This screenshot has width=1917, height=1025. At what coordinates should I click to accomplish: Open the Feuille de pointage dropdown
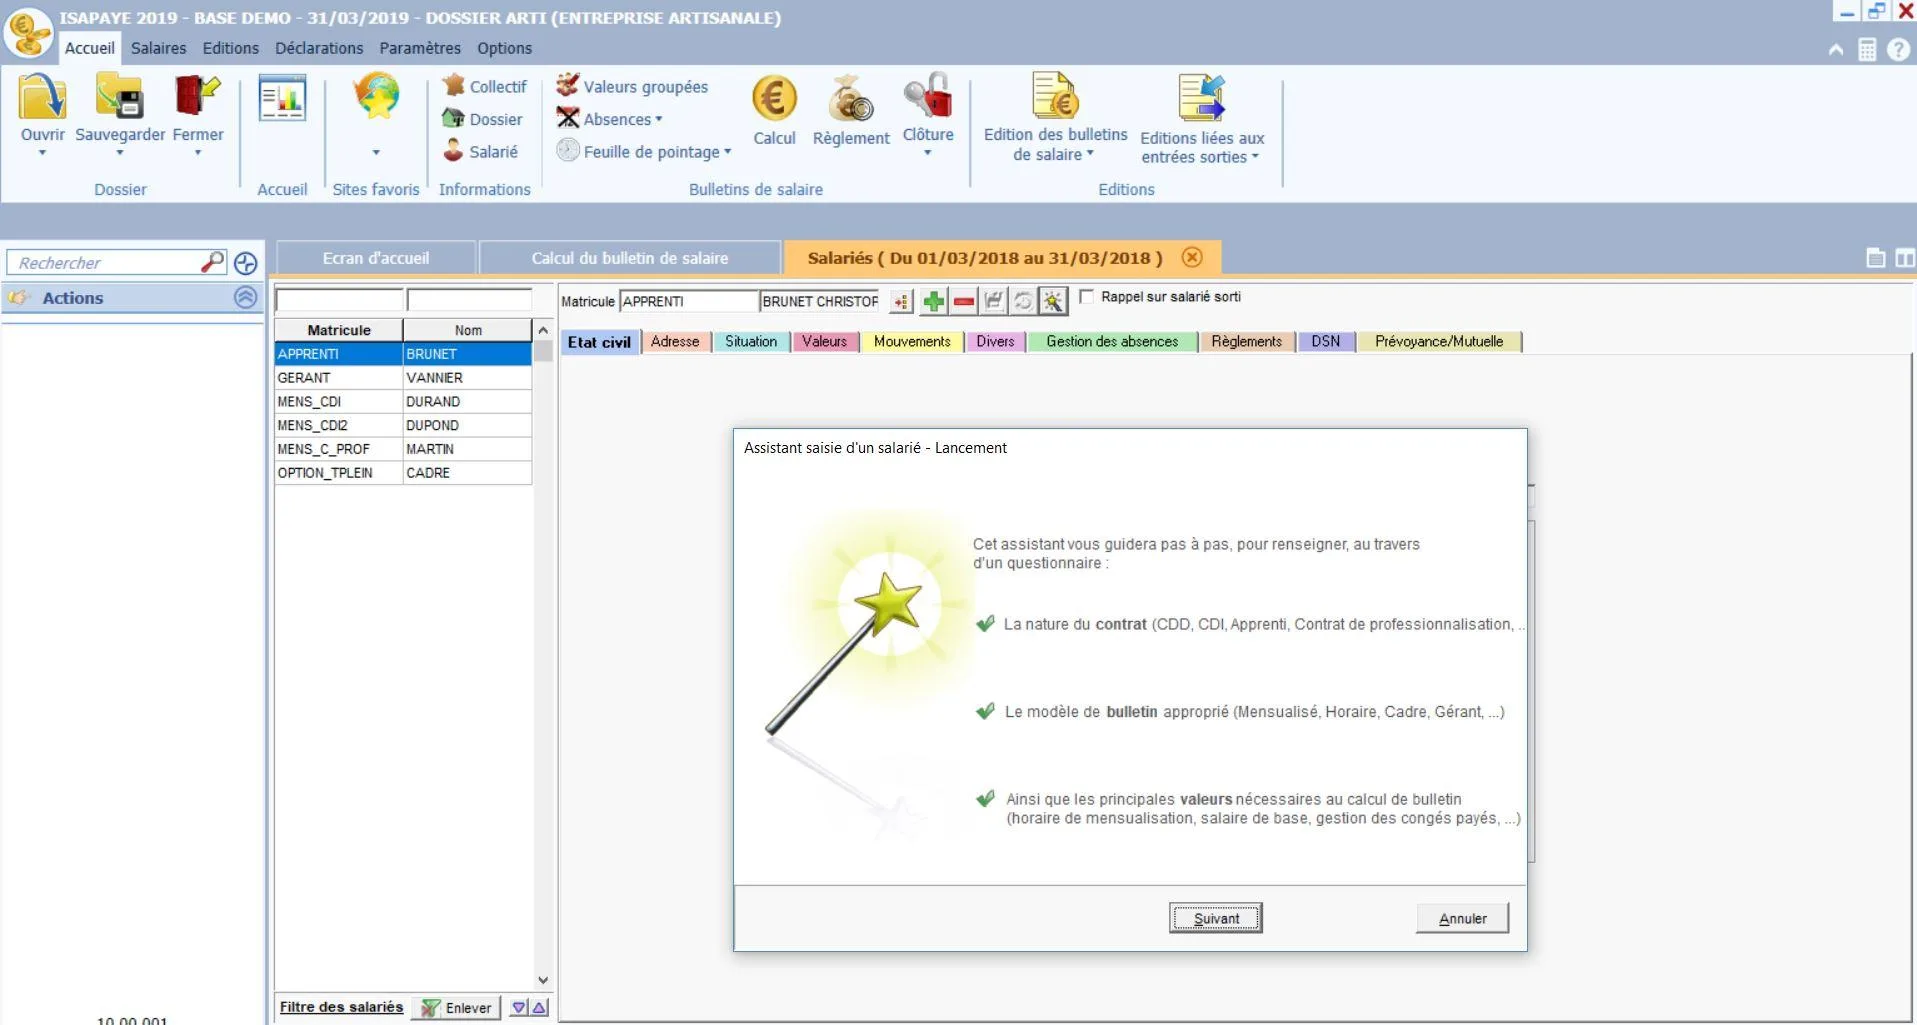[644, 151]
